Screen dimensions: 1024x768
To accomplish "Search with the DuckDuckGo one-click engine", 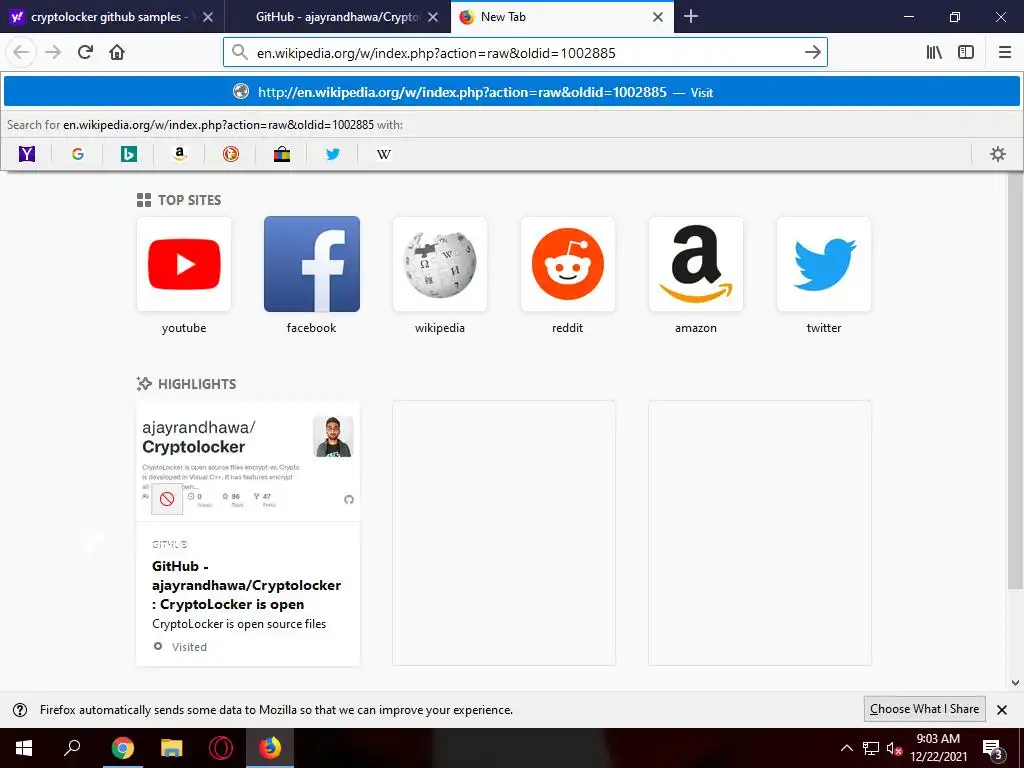I will 231,154.
